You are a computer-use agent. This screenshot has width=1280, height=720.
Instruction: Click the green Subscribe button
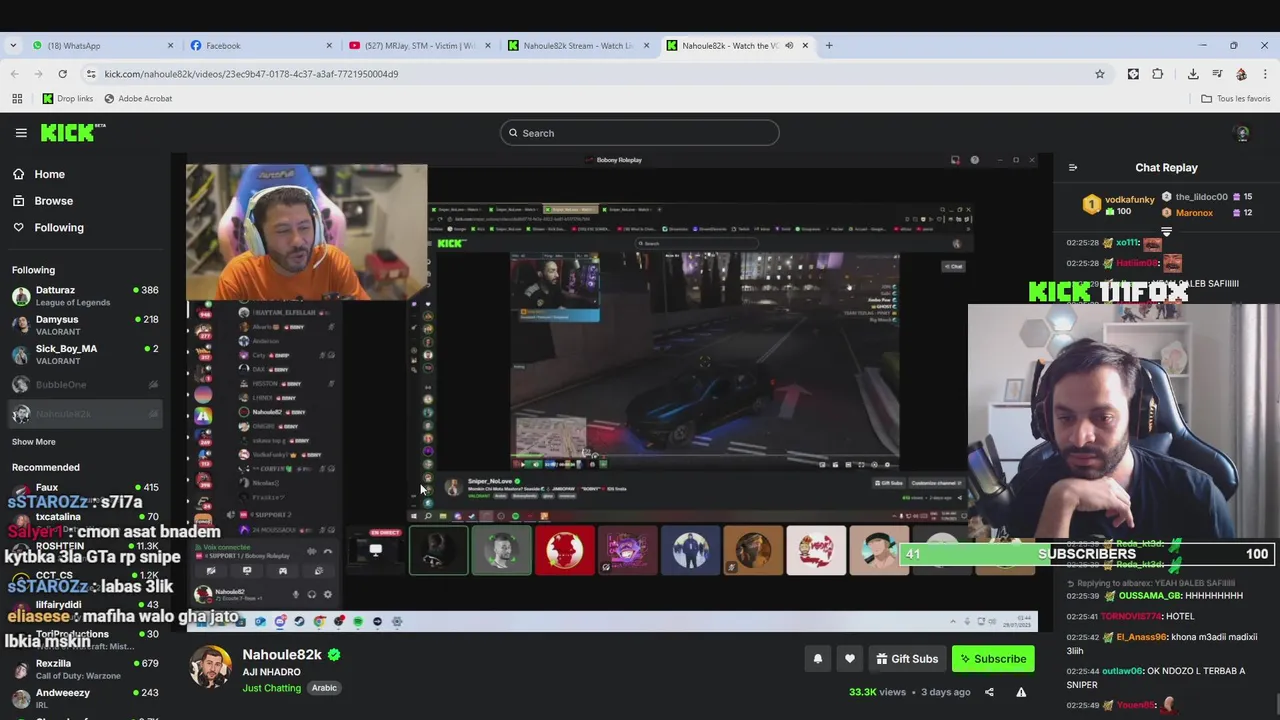pyautogui.click(x=993, y=659)
